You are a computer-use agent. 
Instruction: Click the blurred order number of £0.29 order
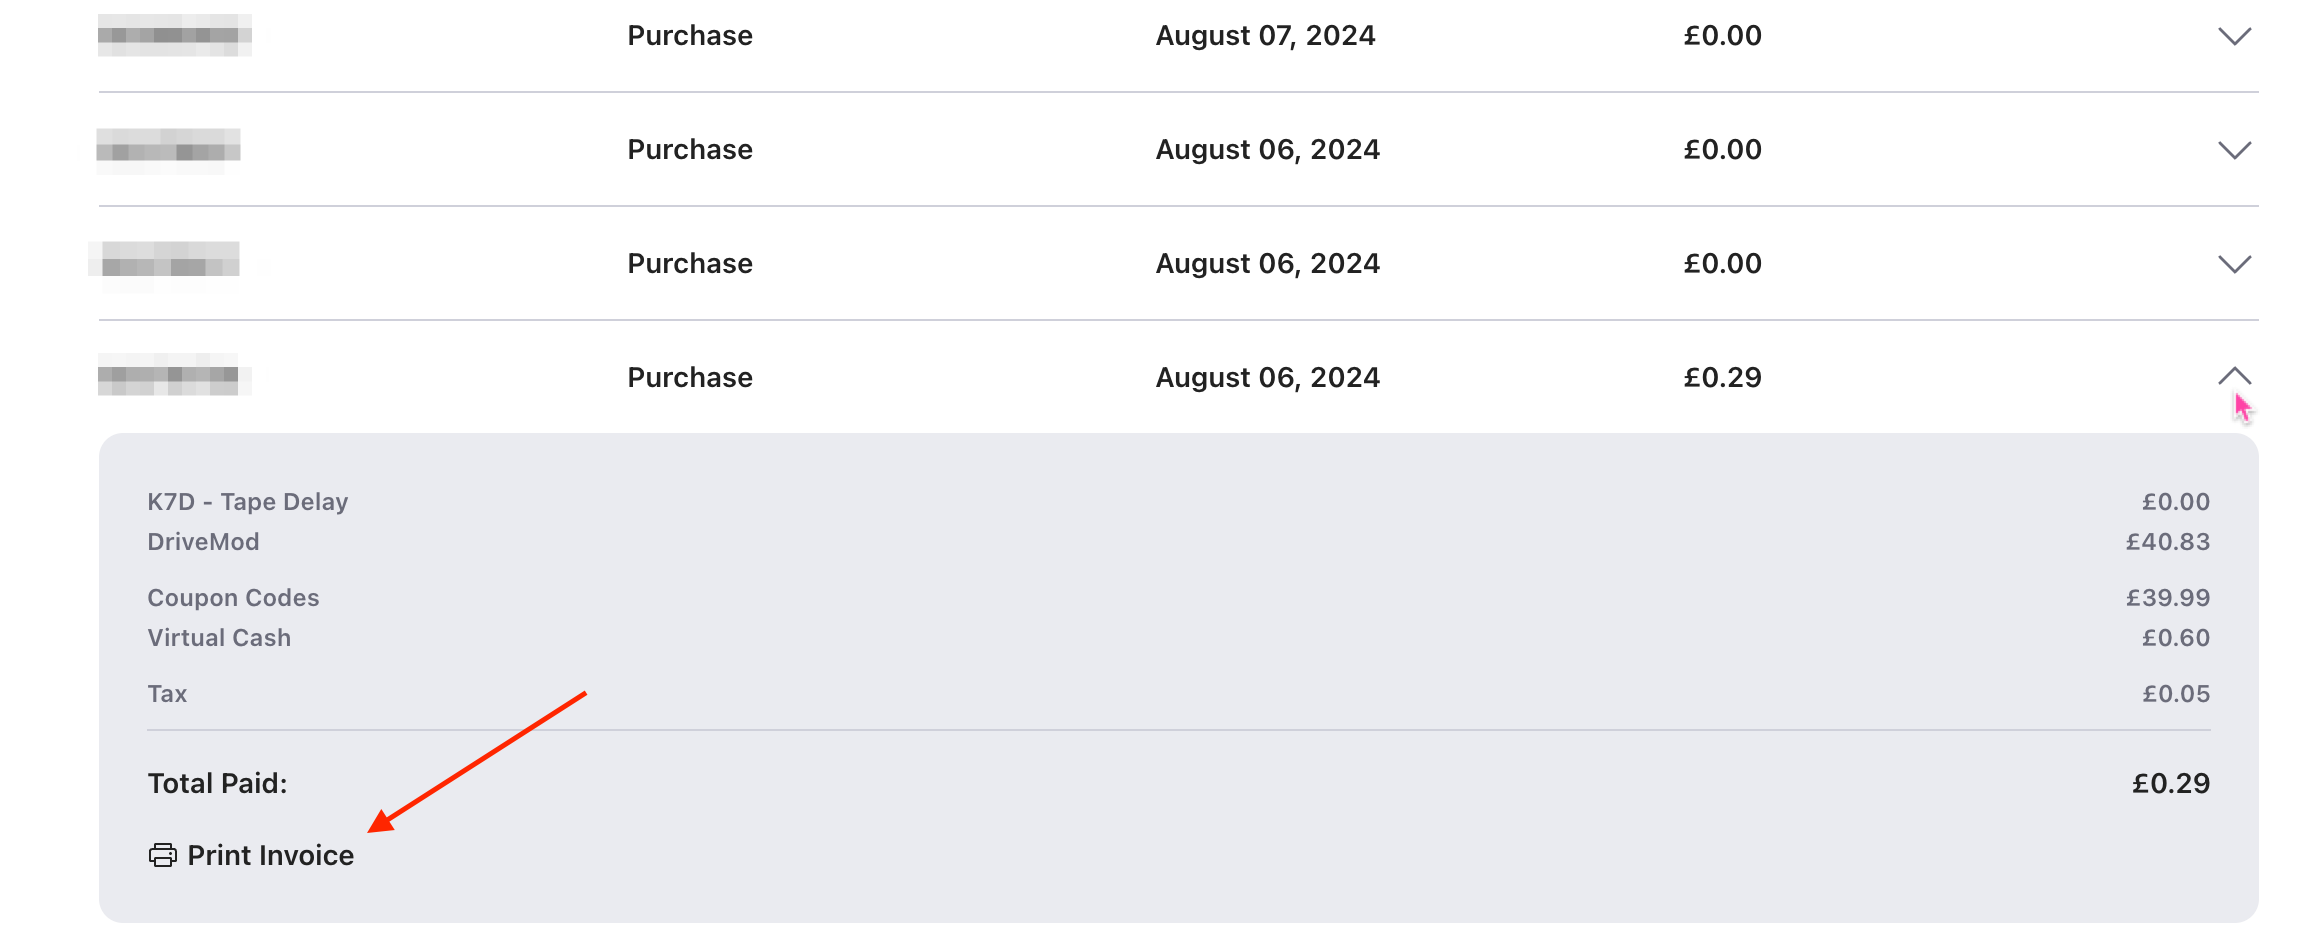point(174,376)
